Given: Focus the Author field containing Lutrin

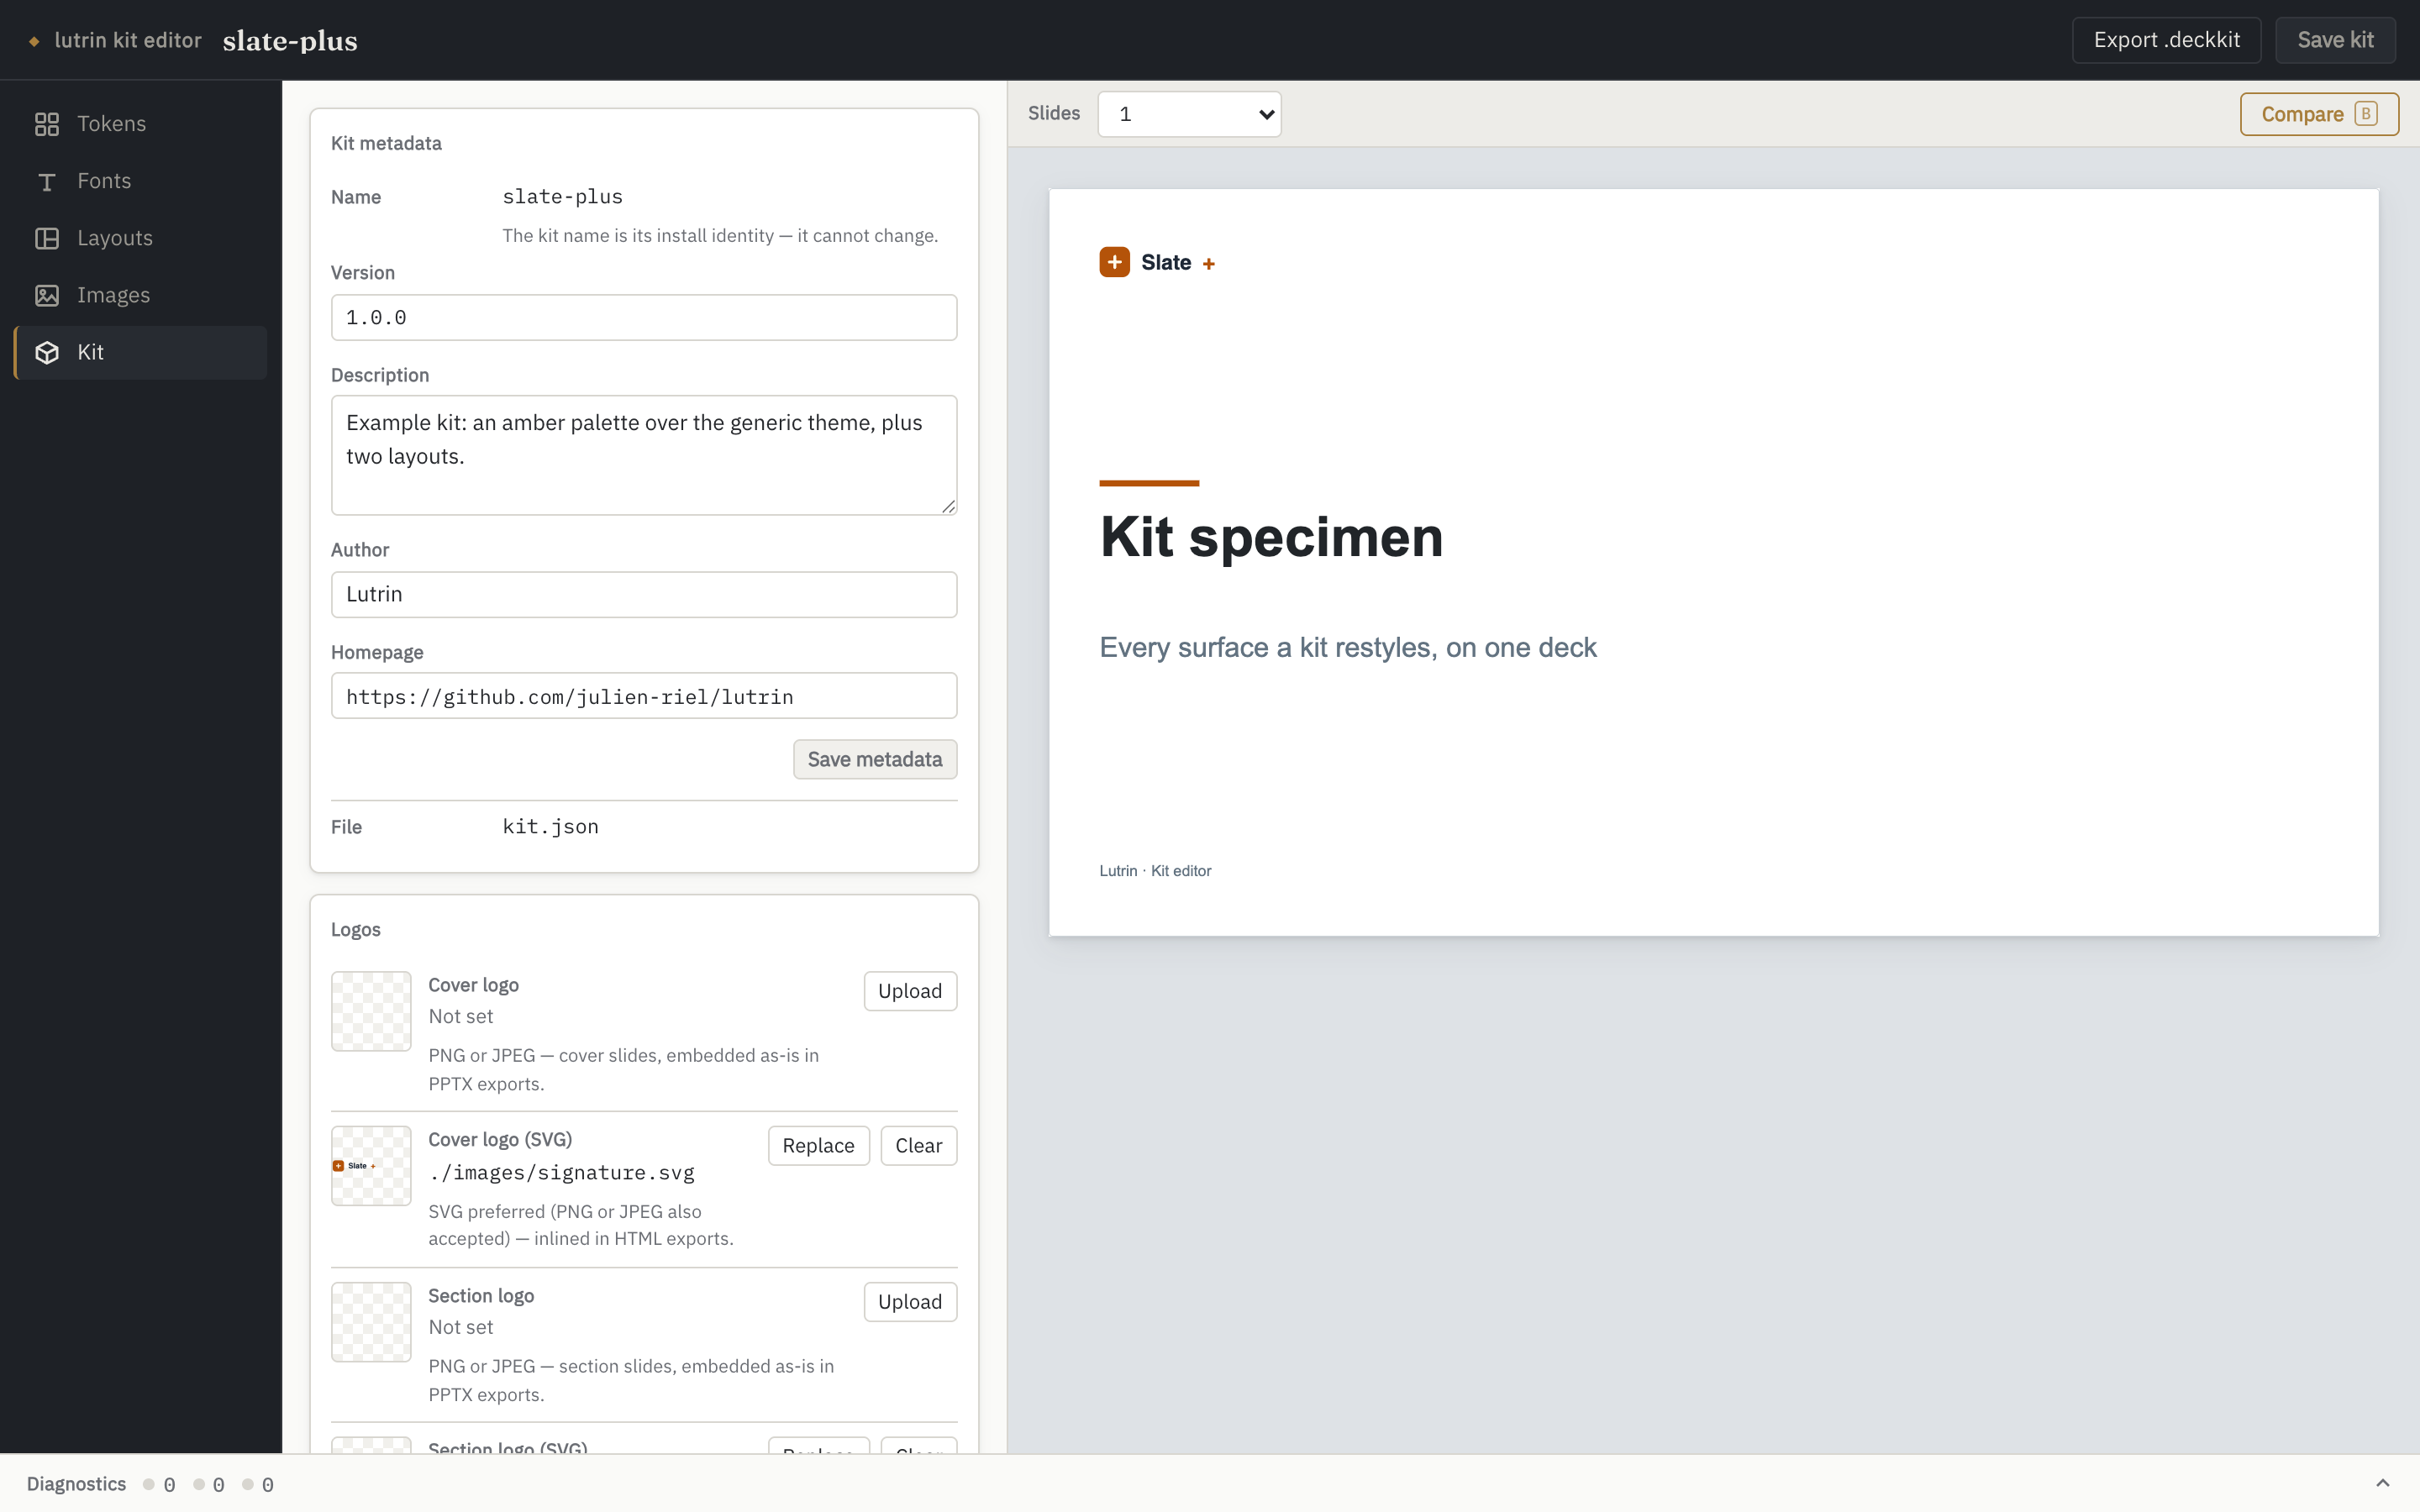Looking at the screenshot, I should [x=644, y=594].
